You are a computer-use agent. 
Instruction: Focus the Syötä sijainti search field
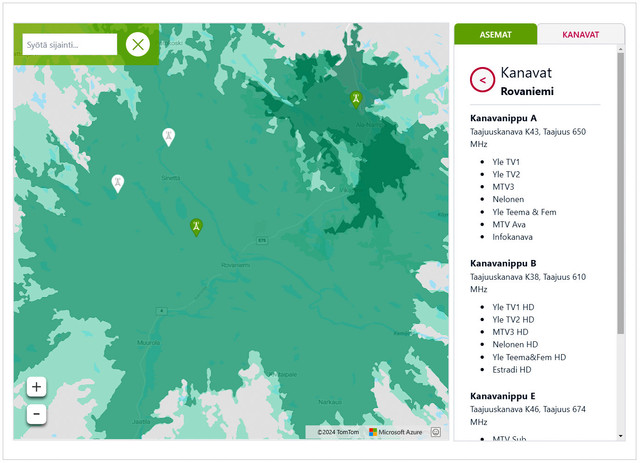tap(70, 45)
